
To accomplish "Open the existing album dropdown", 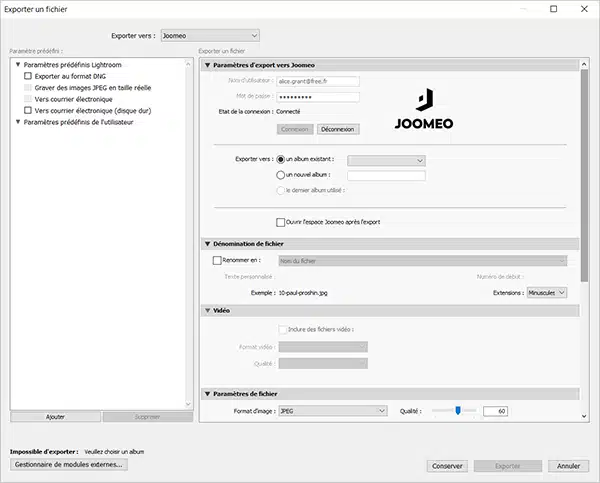I will pos(386,160).
